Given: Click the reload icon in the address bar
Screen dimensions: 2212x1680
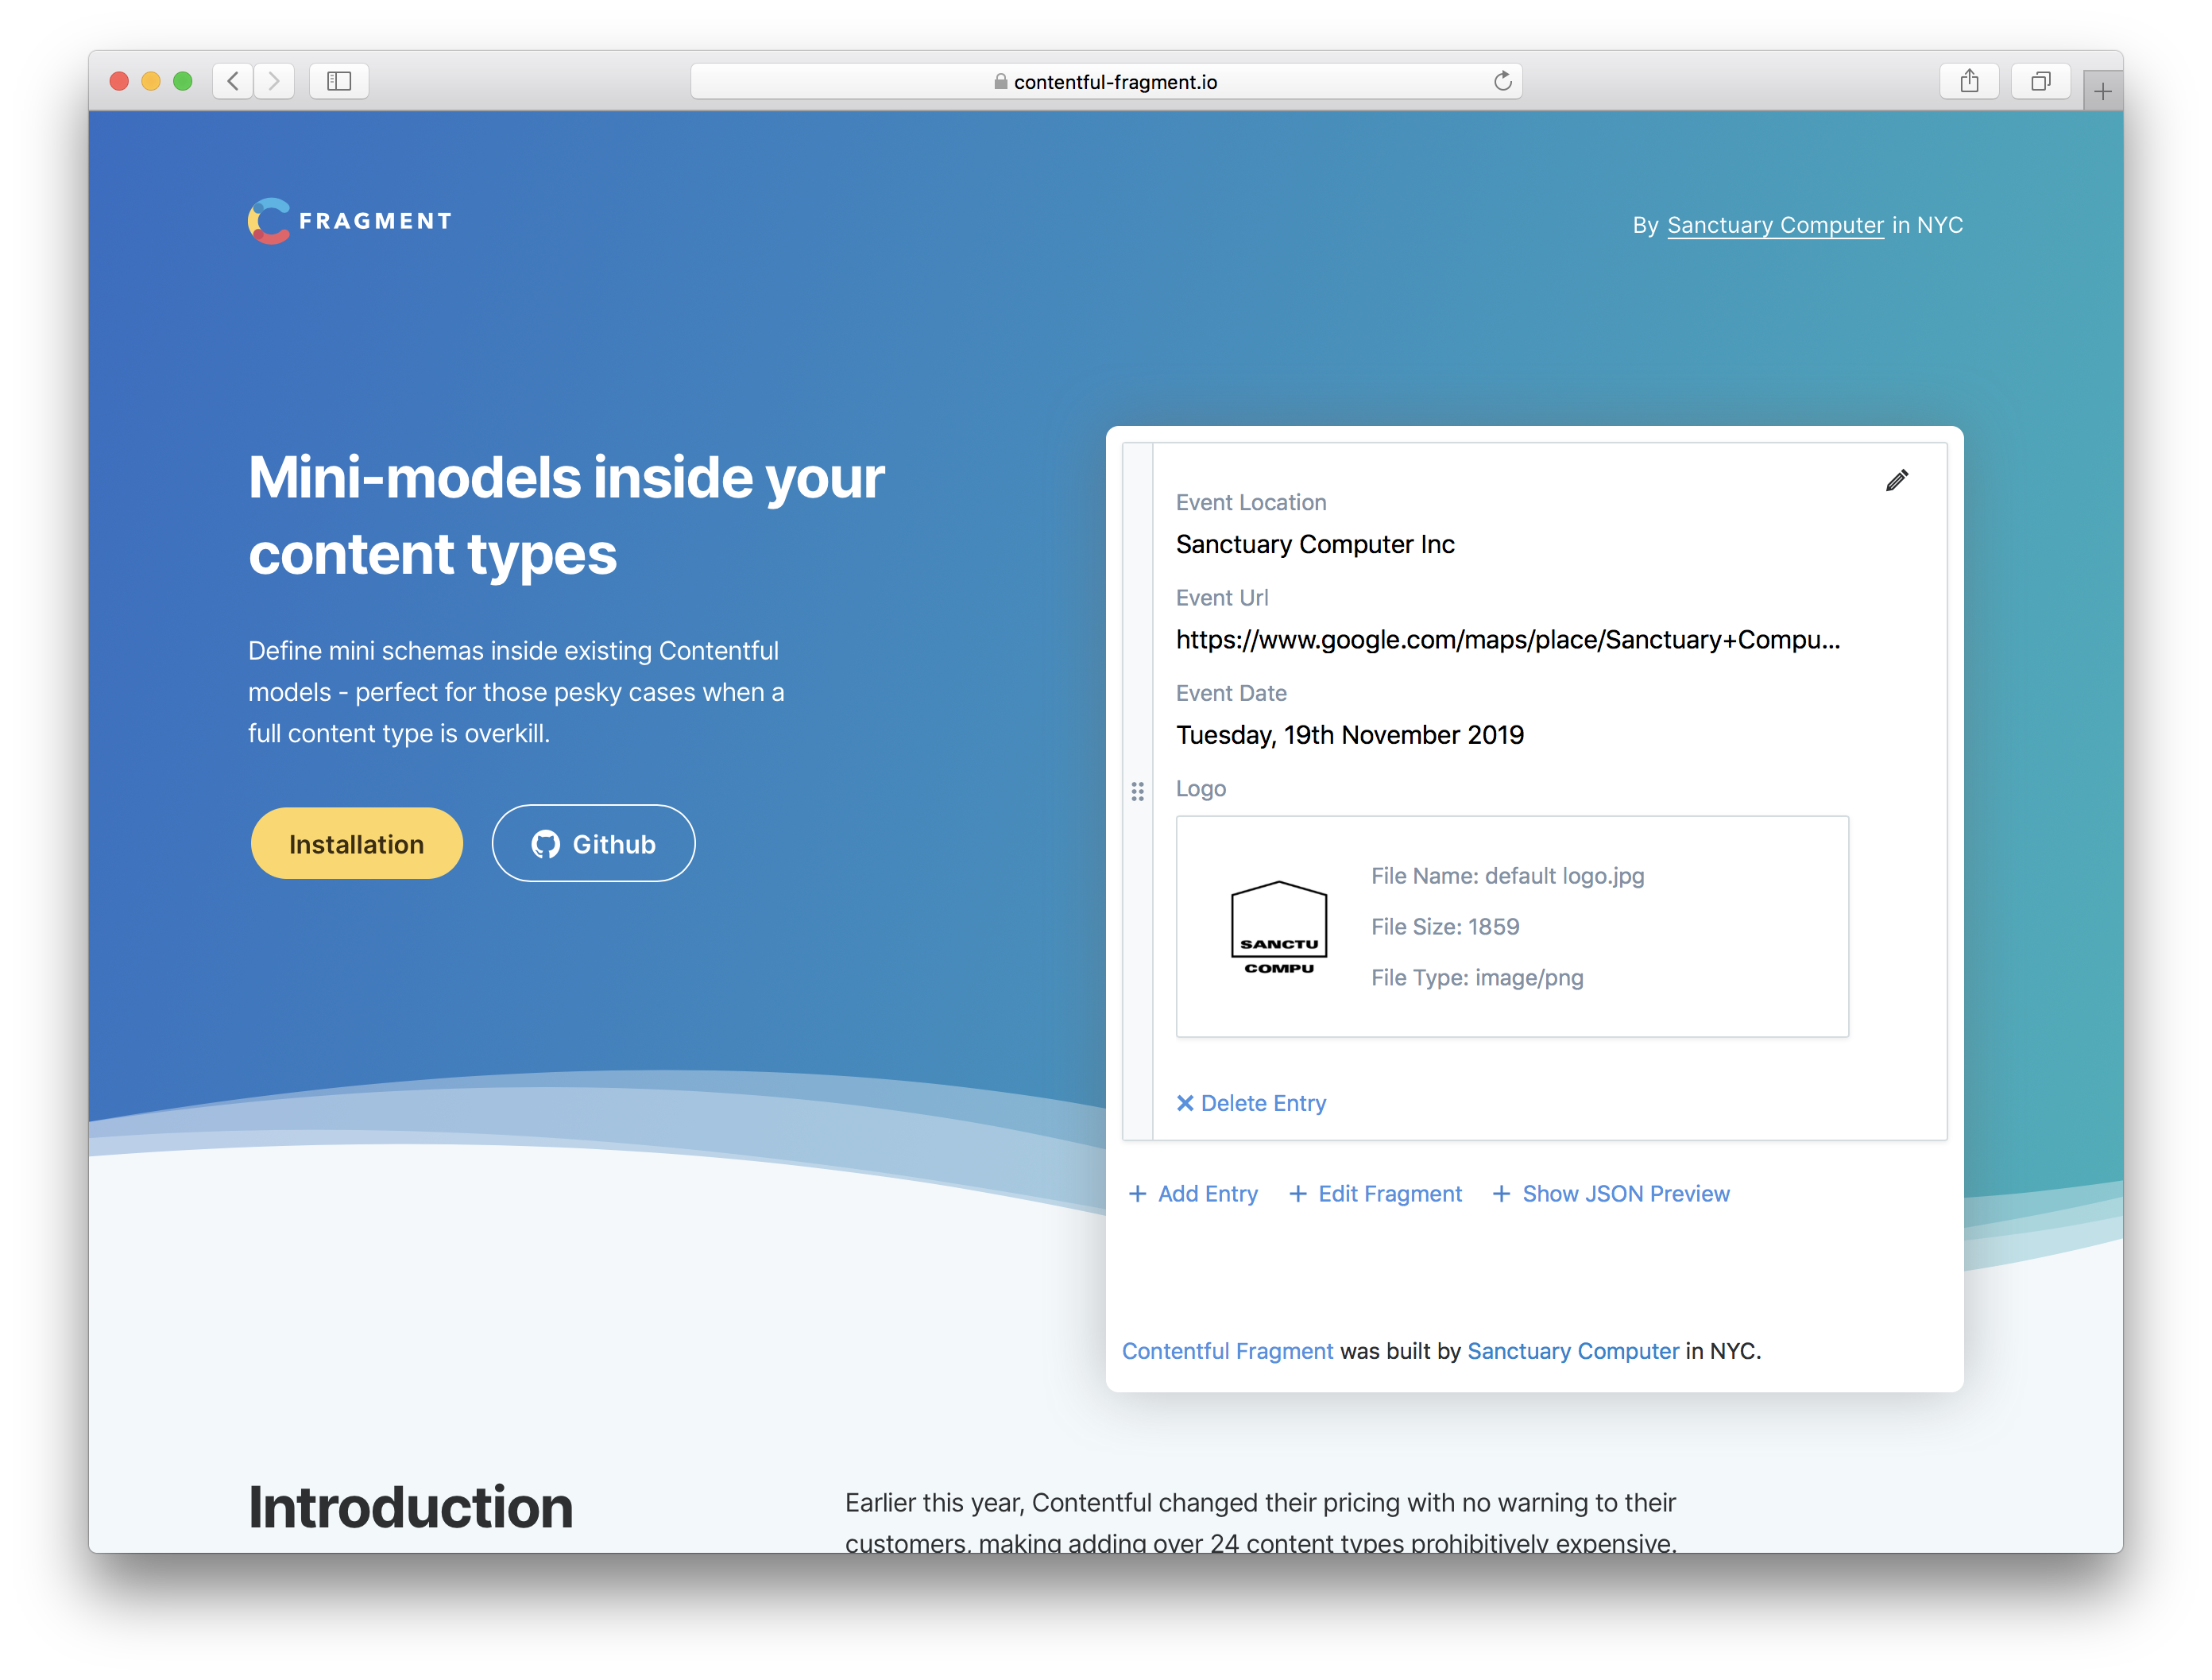Looking at the screenshot, I should 1502,81.
